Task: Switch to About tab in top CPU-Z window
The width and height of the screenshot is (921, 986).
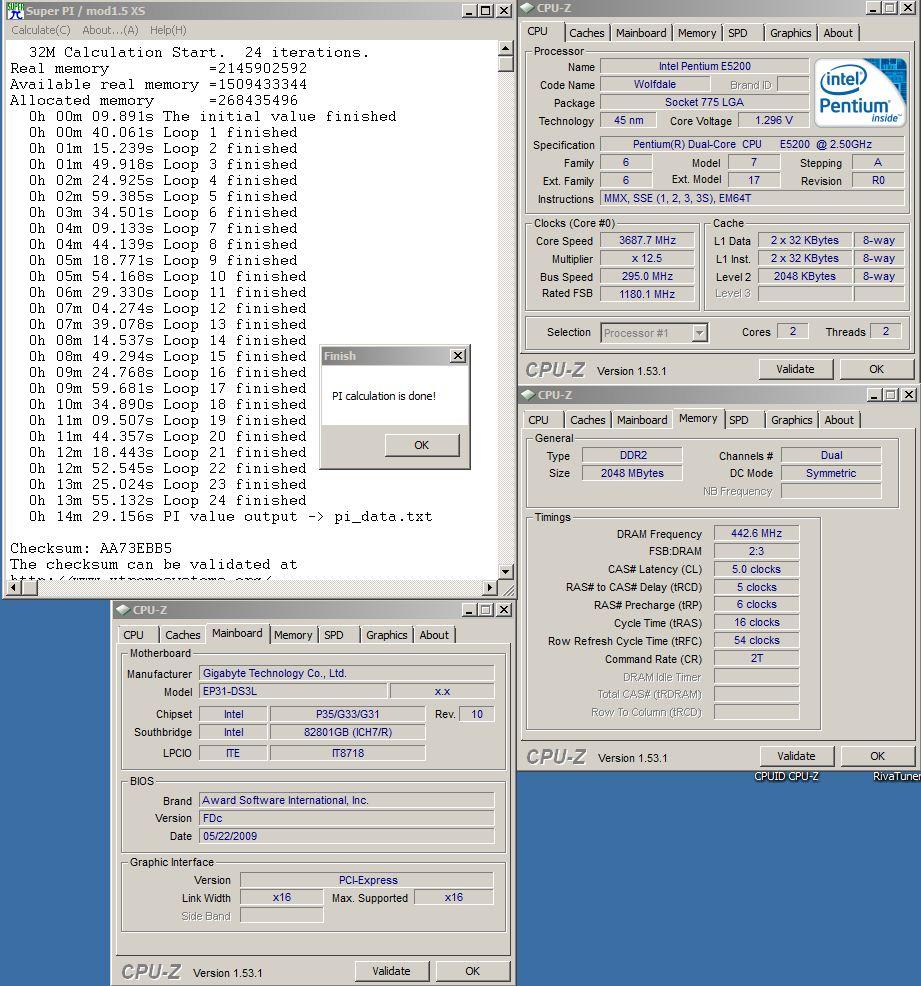Action: pyautogui.click(x=838, y=33)
